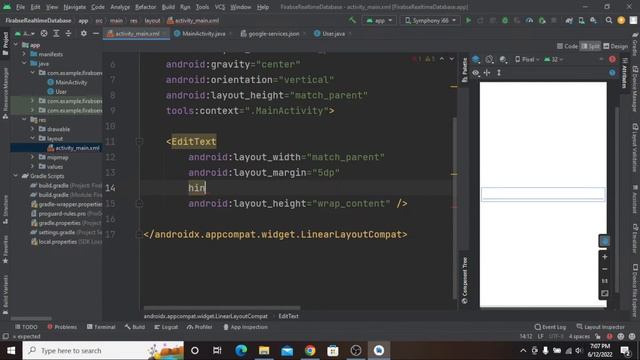Open the Build menu
This screenshot has height=360, width=640.
168,7
